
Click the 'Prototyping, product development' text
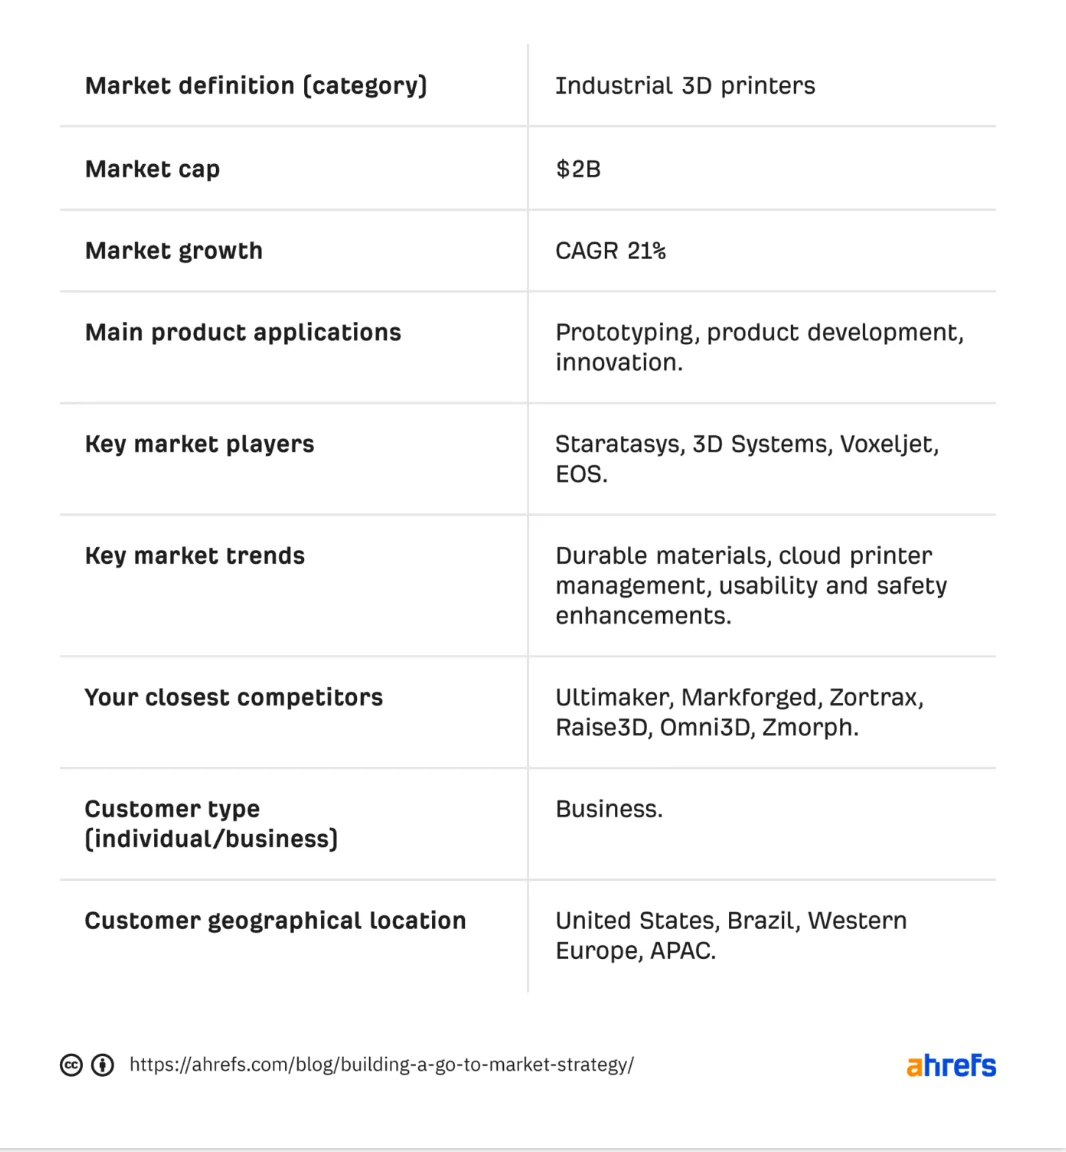pyautogui.click(x=759, y=333)
